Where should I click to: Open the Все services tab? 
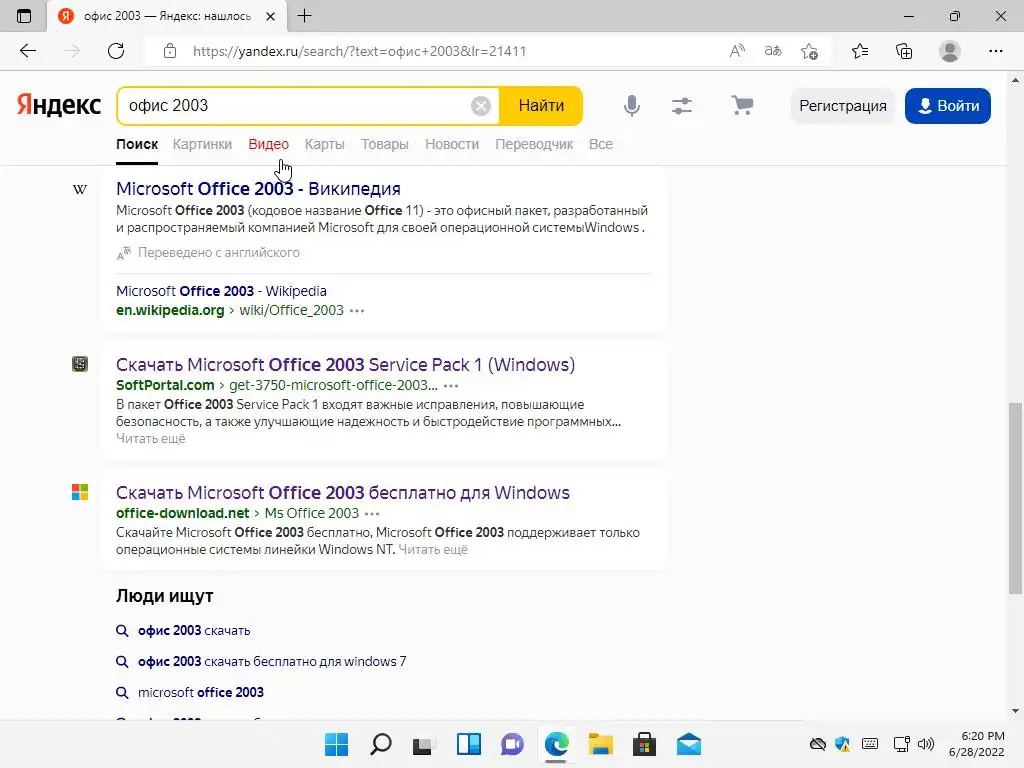click(601, 144)
